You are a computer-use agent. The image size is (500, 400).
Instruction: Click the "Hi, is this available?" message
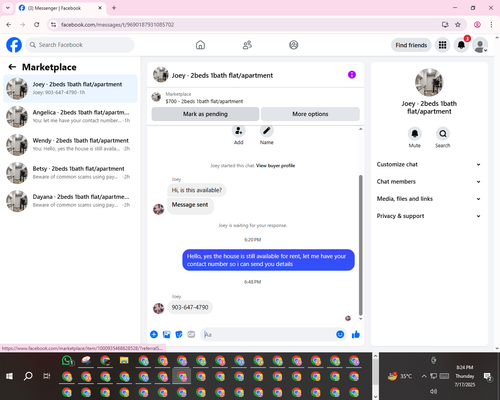click(197, 190)
